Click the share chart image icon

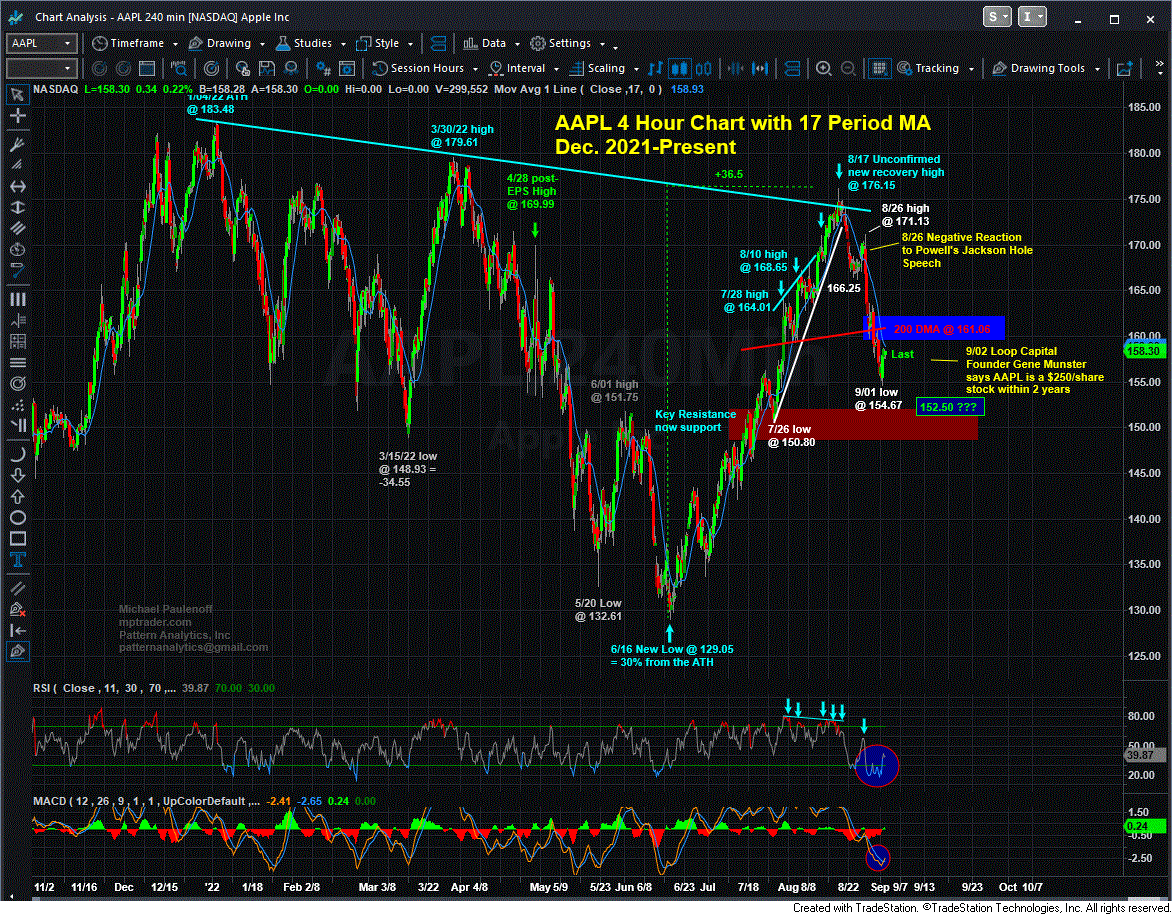1124,69
